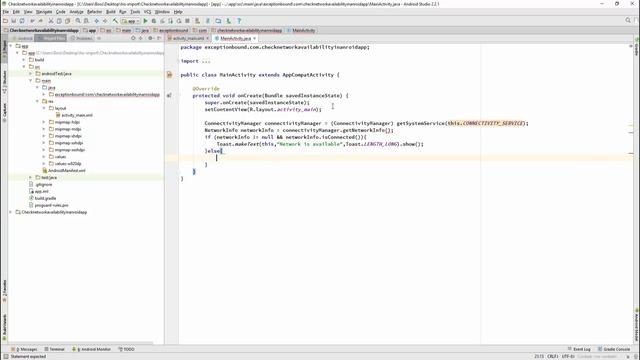
Task: Open the Terminal tool window button
Action: [x=55, y=349]
